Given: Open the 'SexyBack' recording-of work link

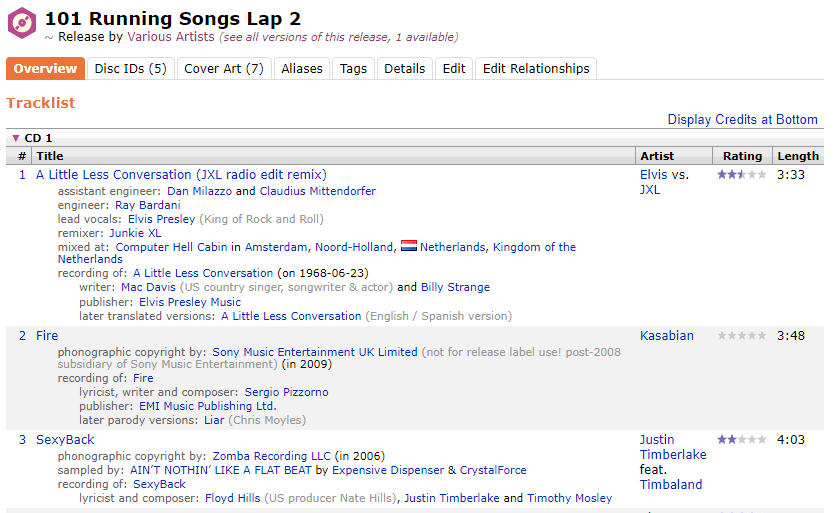Looking at the screenshot, I should tap(159, 484).
